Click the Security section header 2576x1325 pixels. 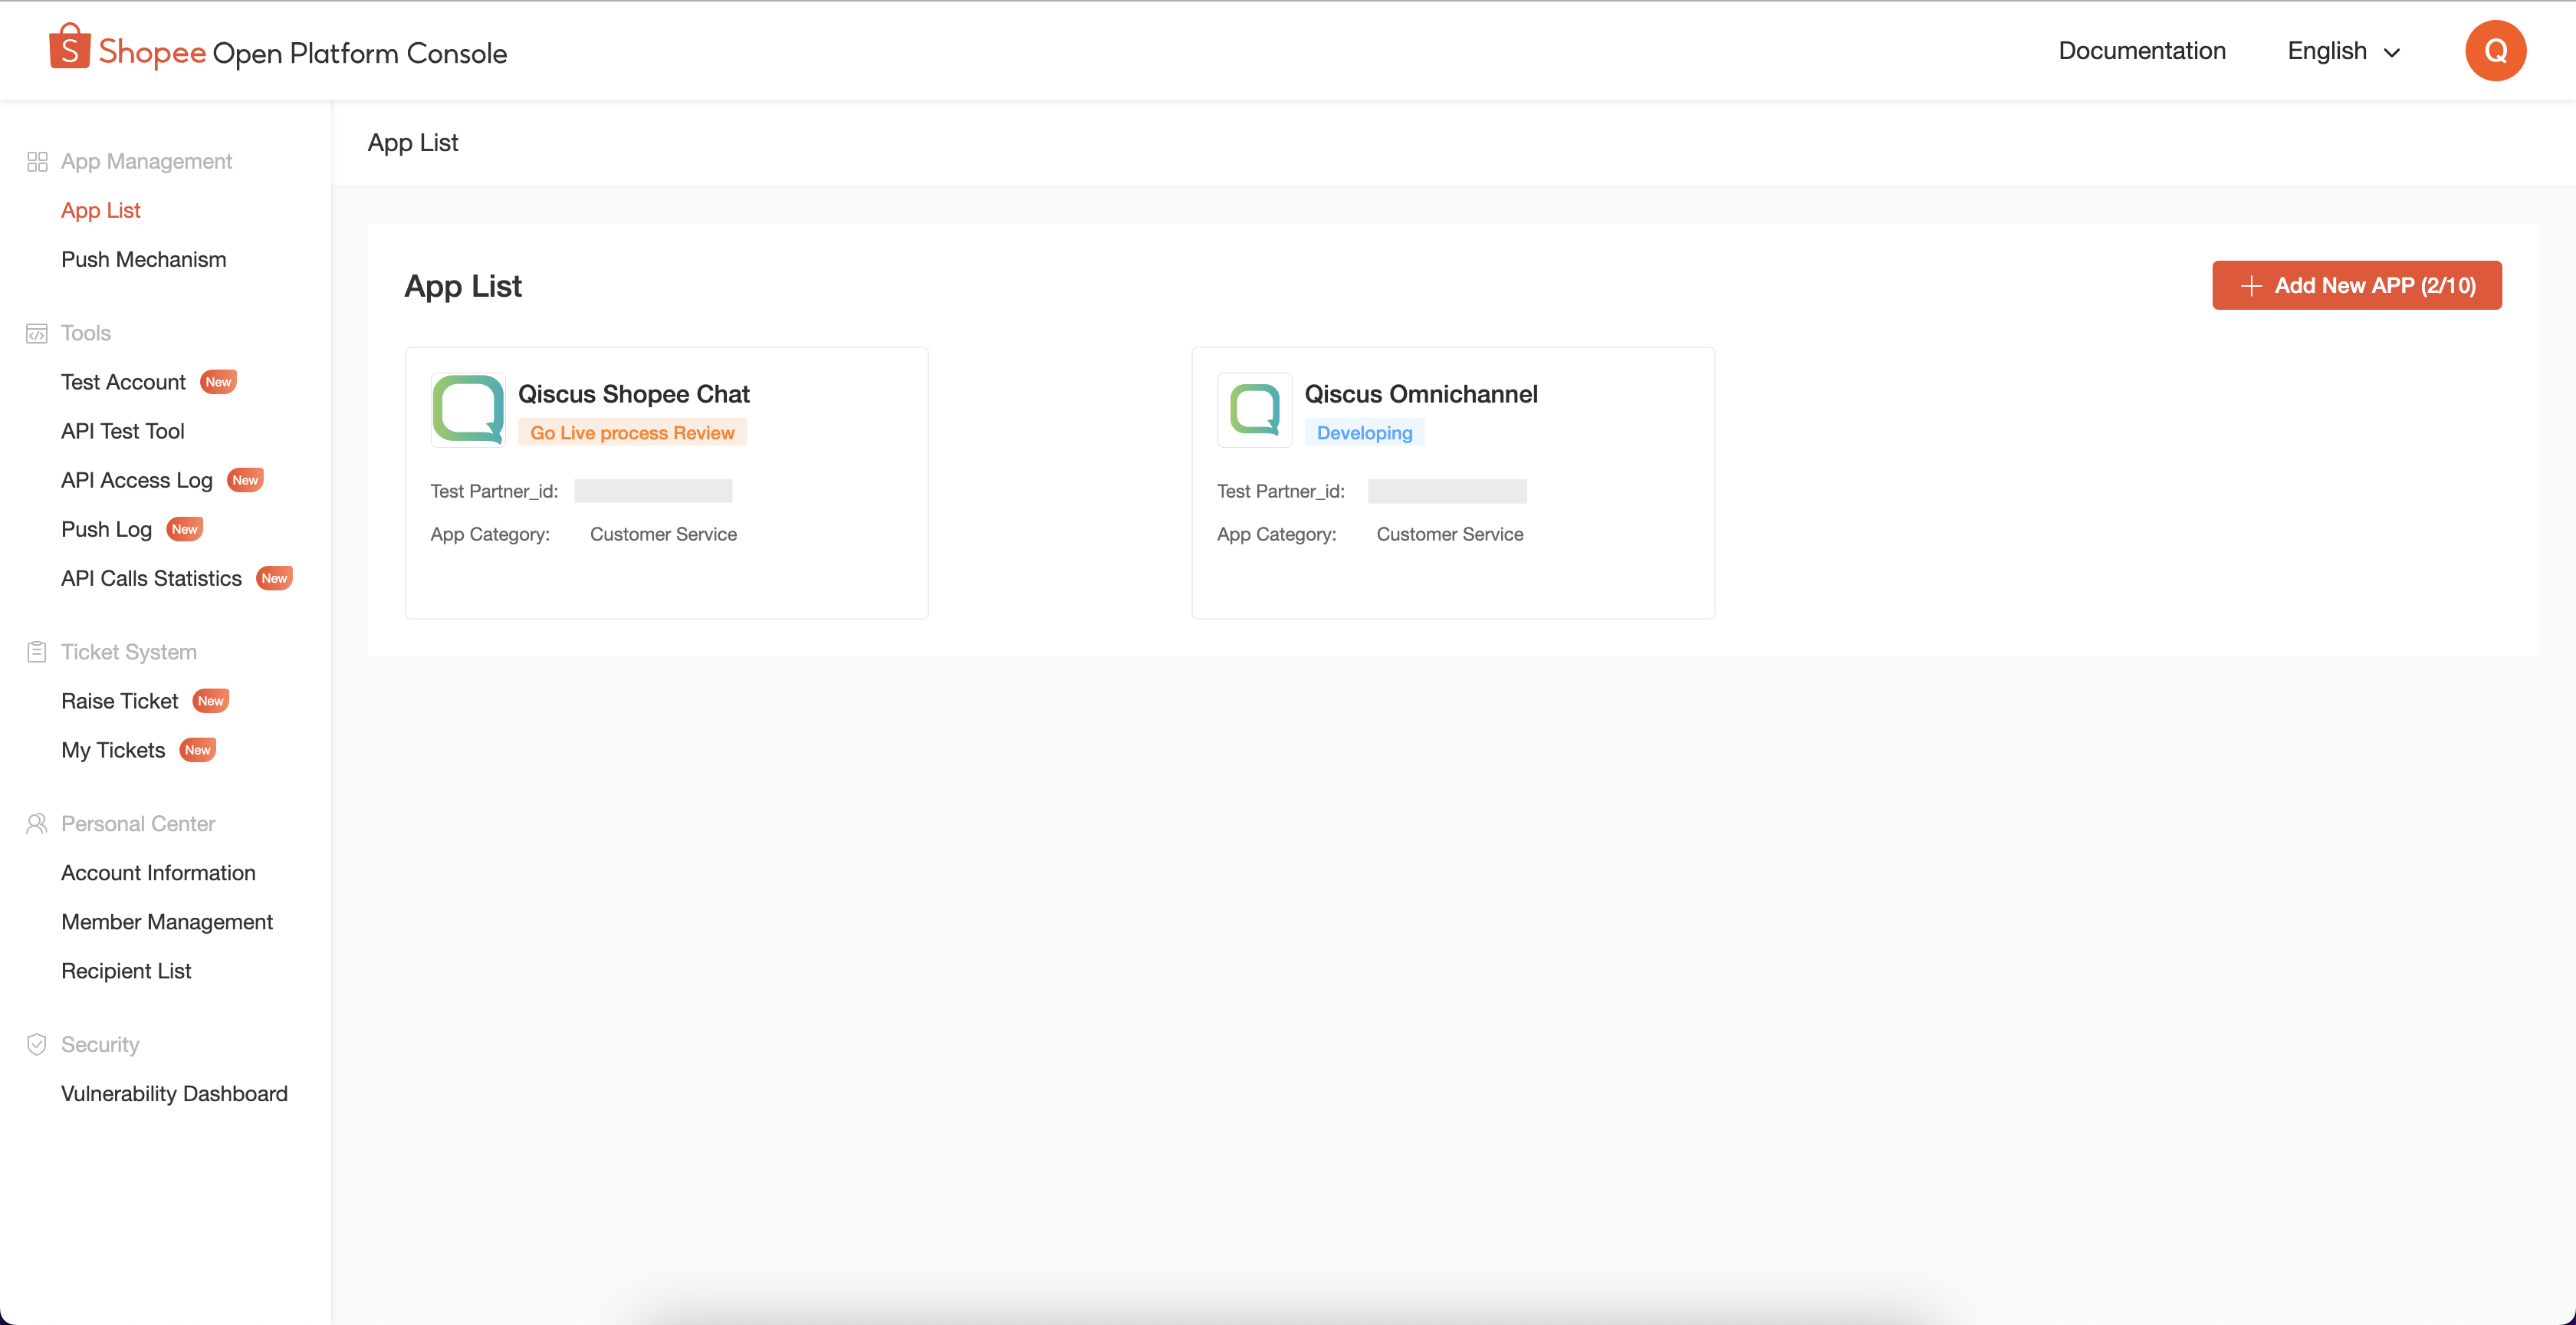pos(100,1045)
